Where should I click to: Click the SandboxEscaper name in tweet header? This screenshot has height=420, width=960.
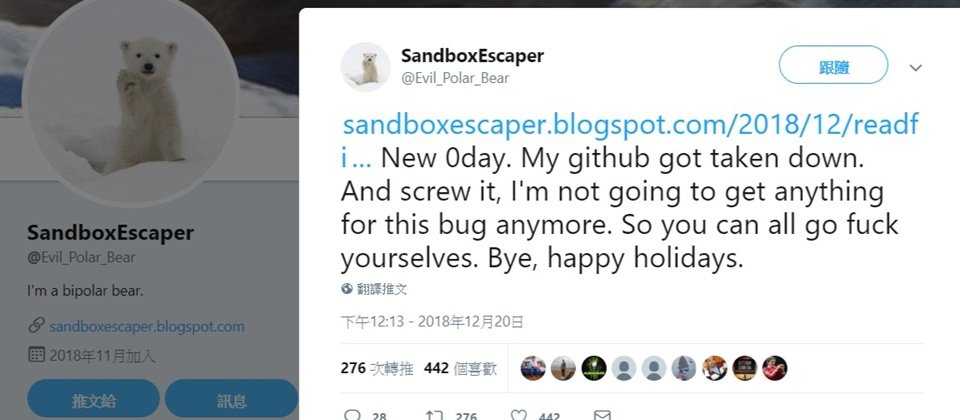pyautogui.click(x=472, y=56)
